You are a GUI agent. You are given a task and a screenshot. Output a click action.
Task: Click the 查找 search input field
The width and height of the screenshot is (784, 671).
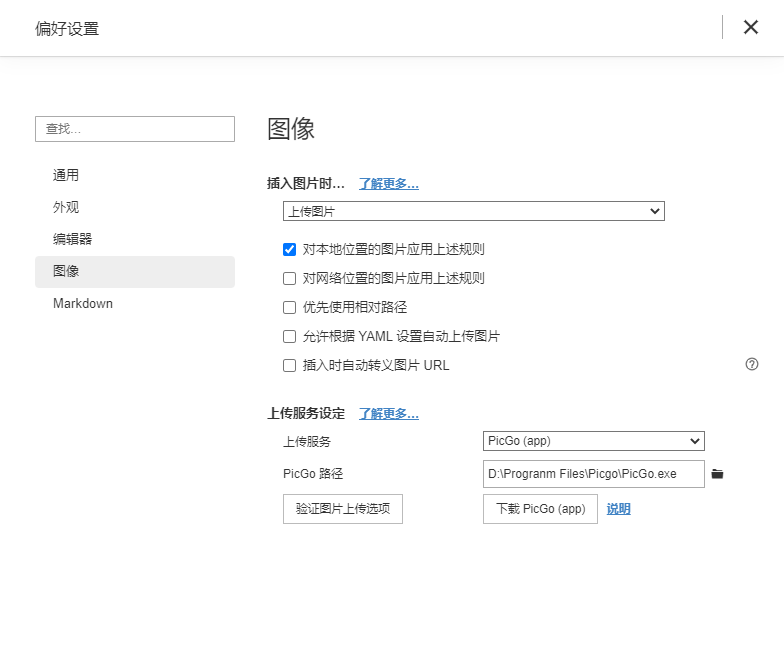[135, 129]
